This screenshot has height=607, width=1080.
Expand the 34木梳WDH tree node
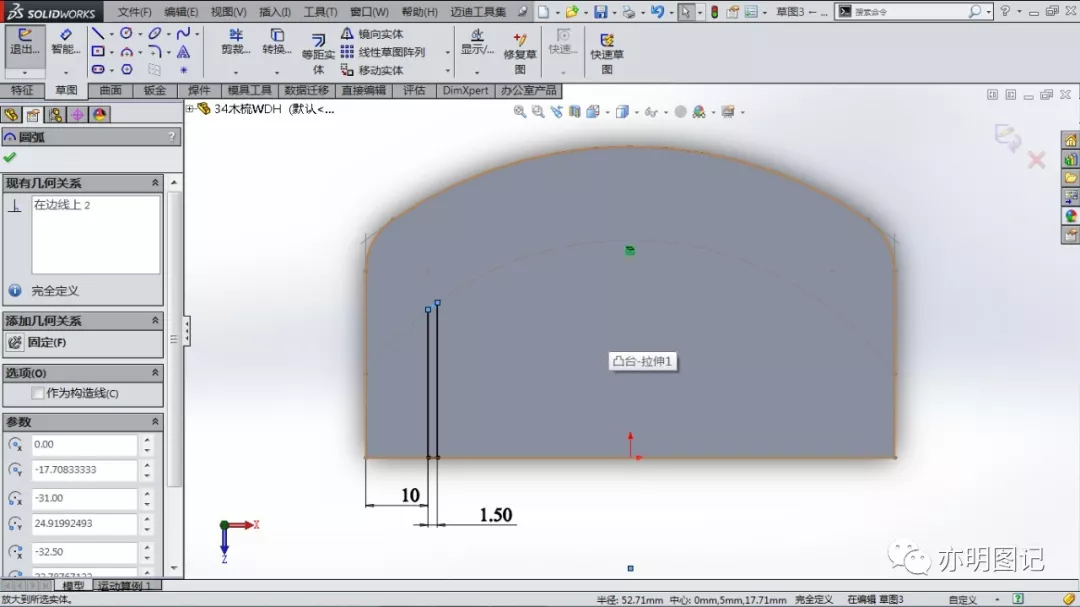pos(190,108)
